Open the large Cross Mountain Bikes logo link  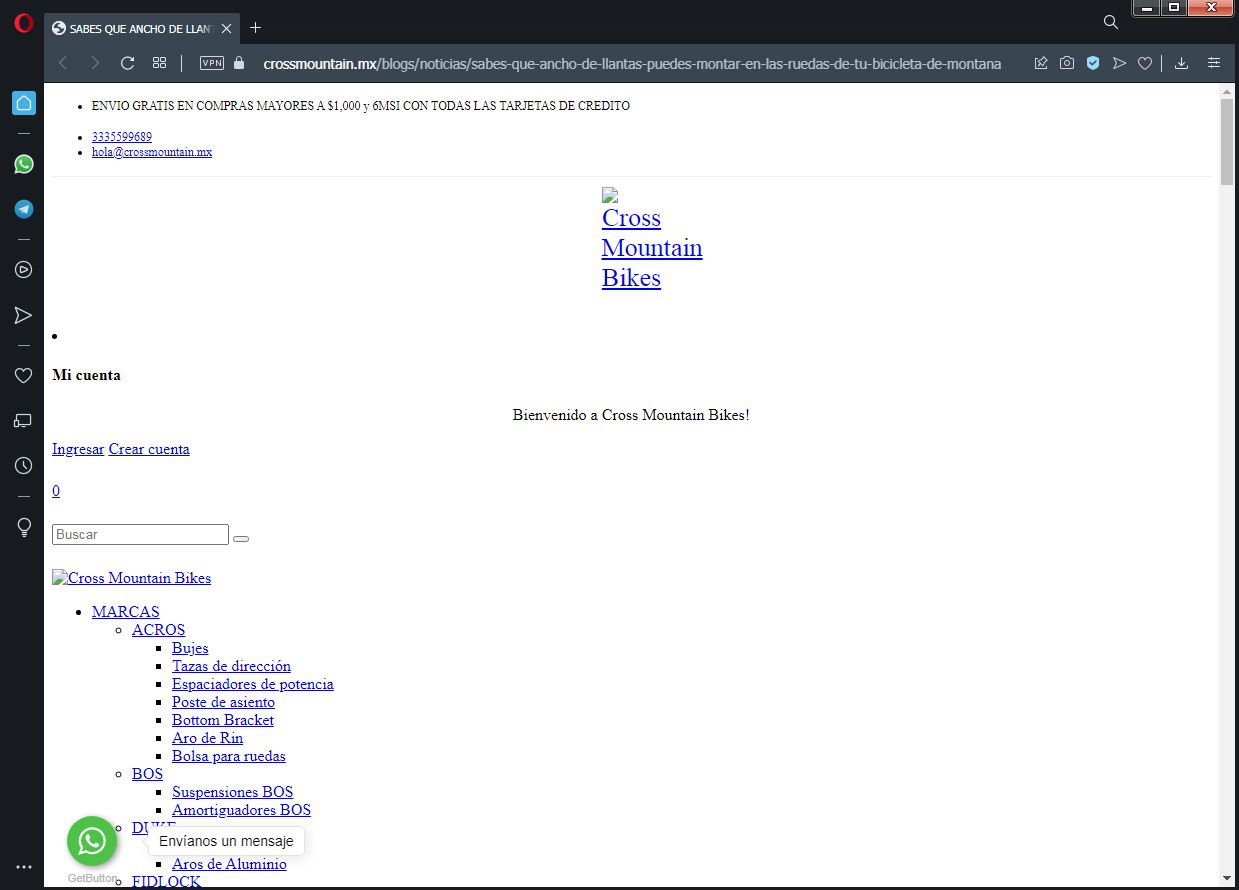652,240
